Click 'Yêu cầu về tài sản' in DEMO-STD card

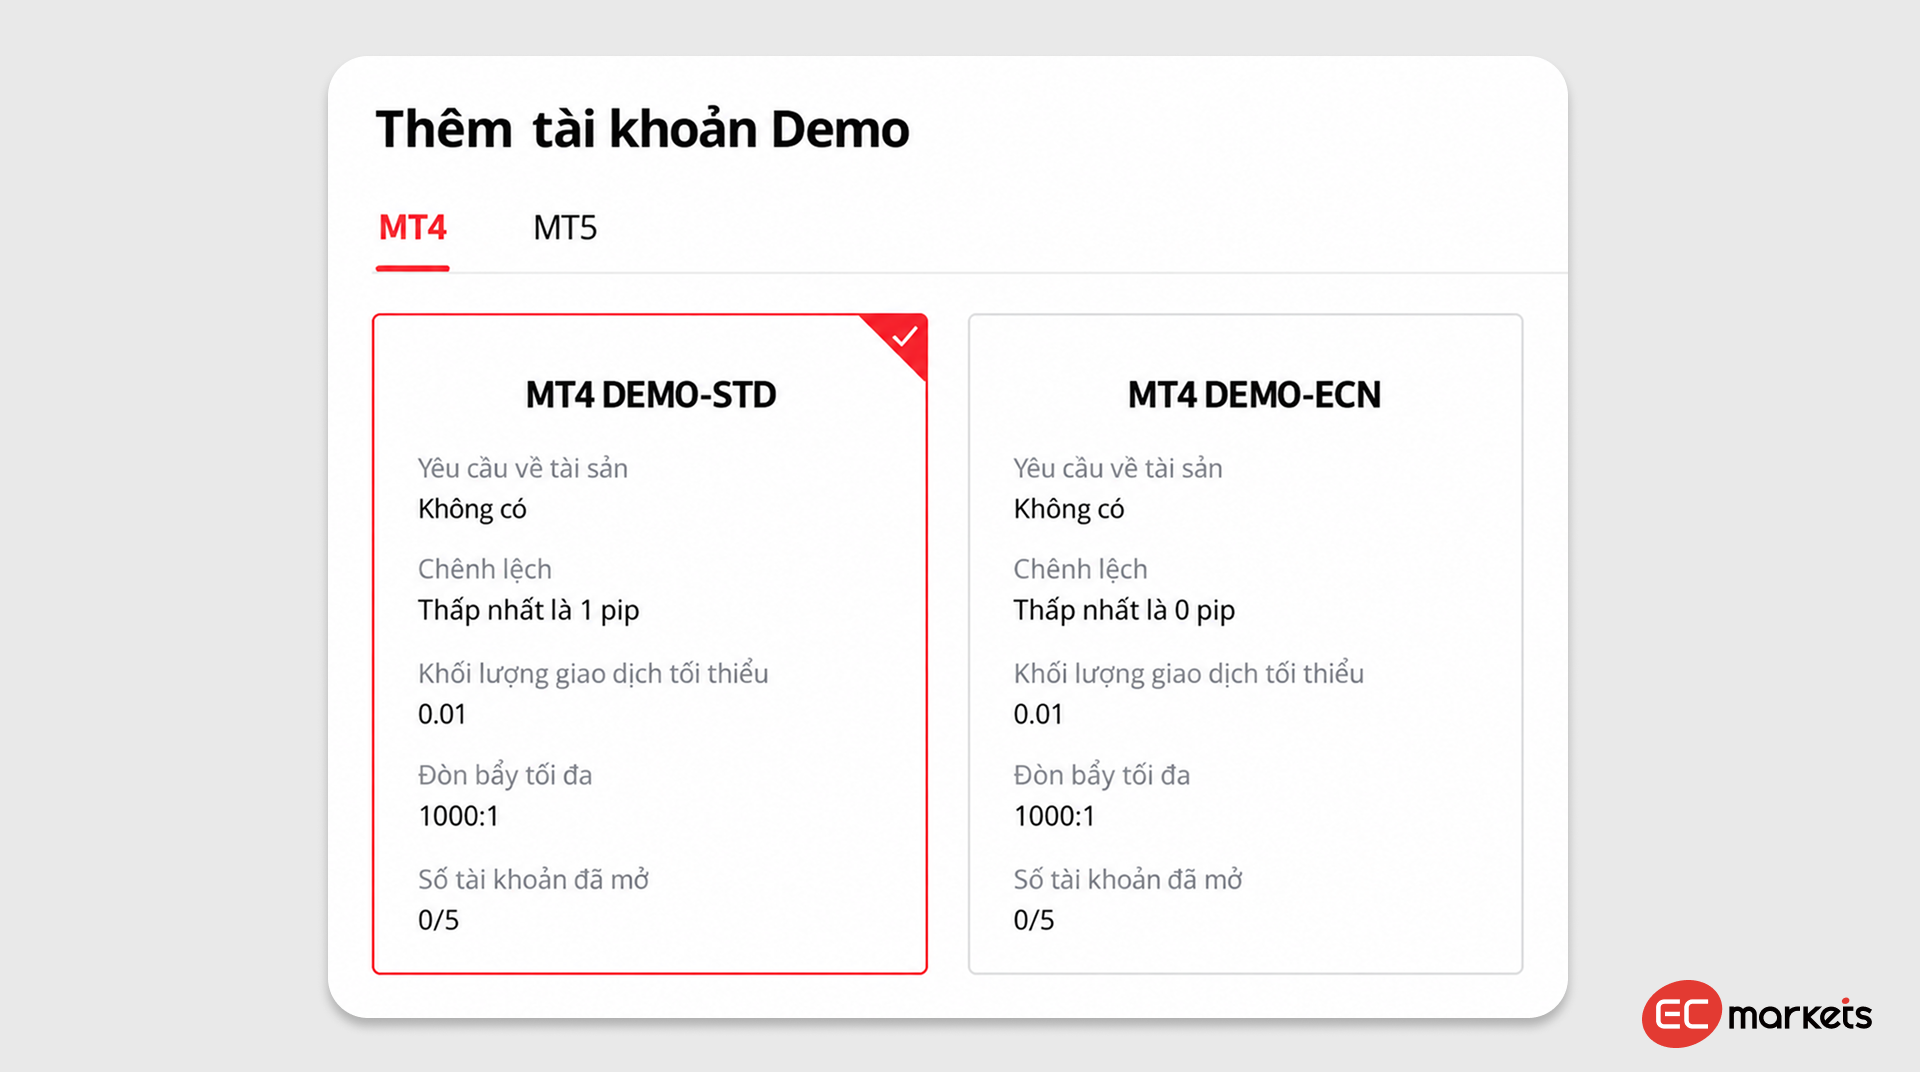pos(523,468)
